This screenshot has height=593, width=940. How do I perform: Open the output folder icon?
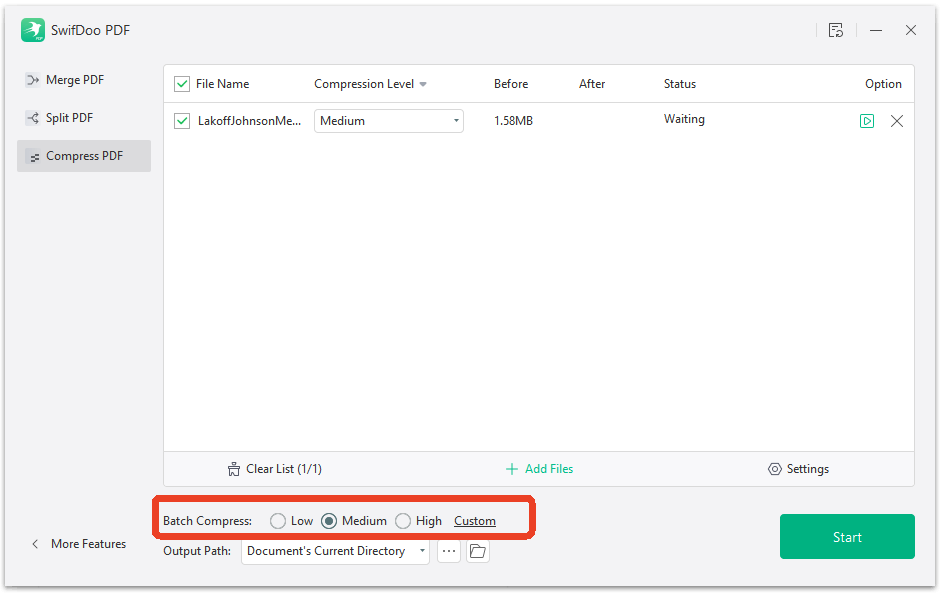[x=478, y=551]
